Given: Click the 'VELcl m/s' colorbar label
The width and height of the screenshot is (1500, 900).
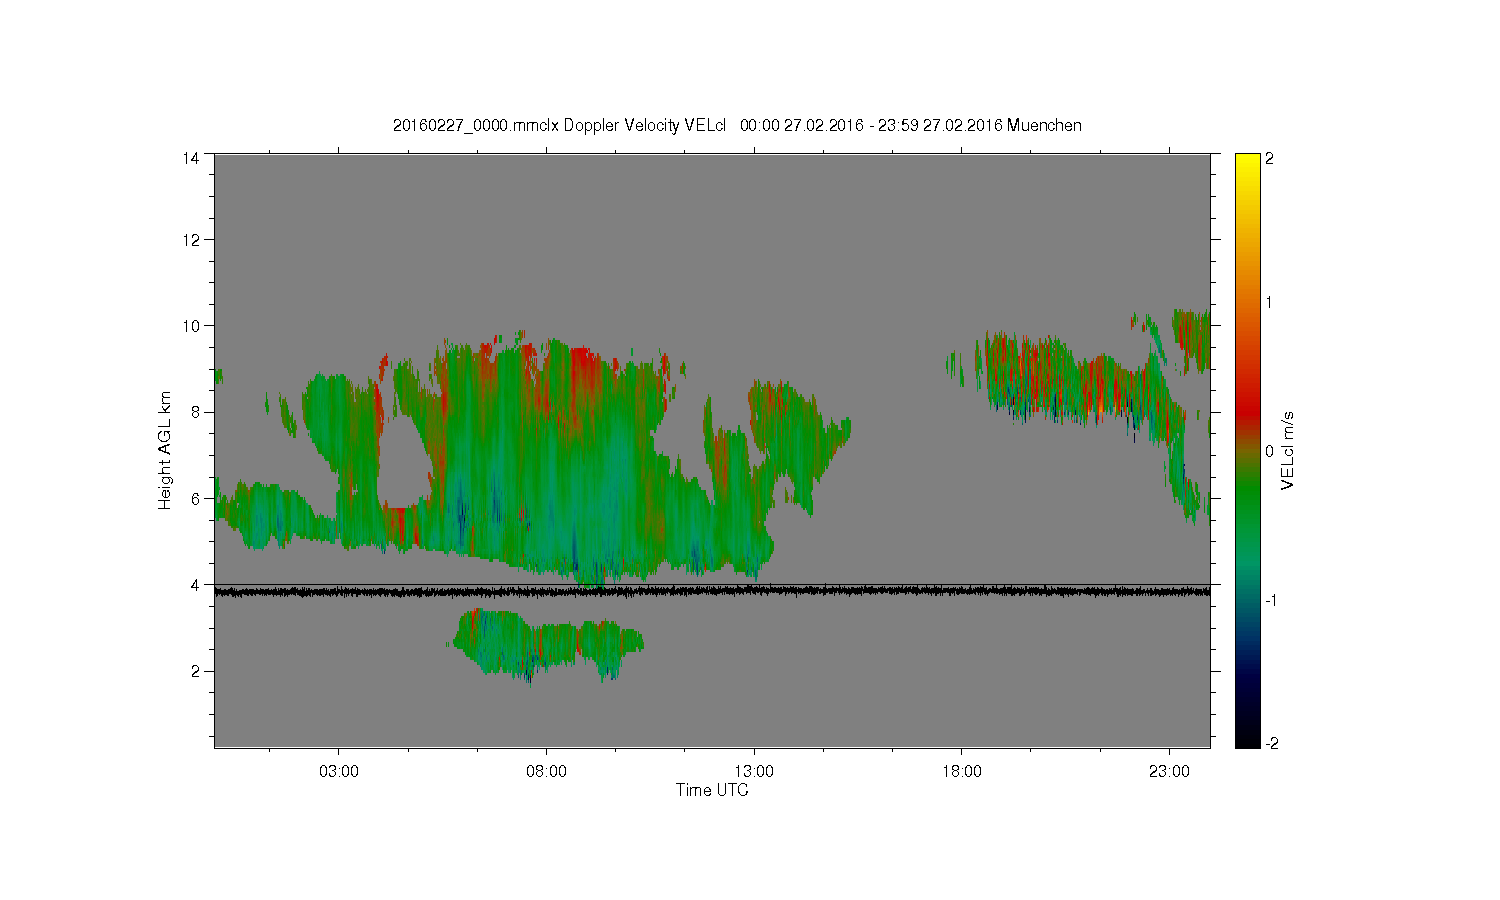Looking at the screenshot, I should (x=1288, y=450).
